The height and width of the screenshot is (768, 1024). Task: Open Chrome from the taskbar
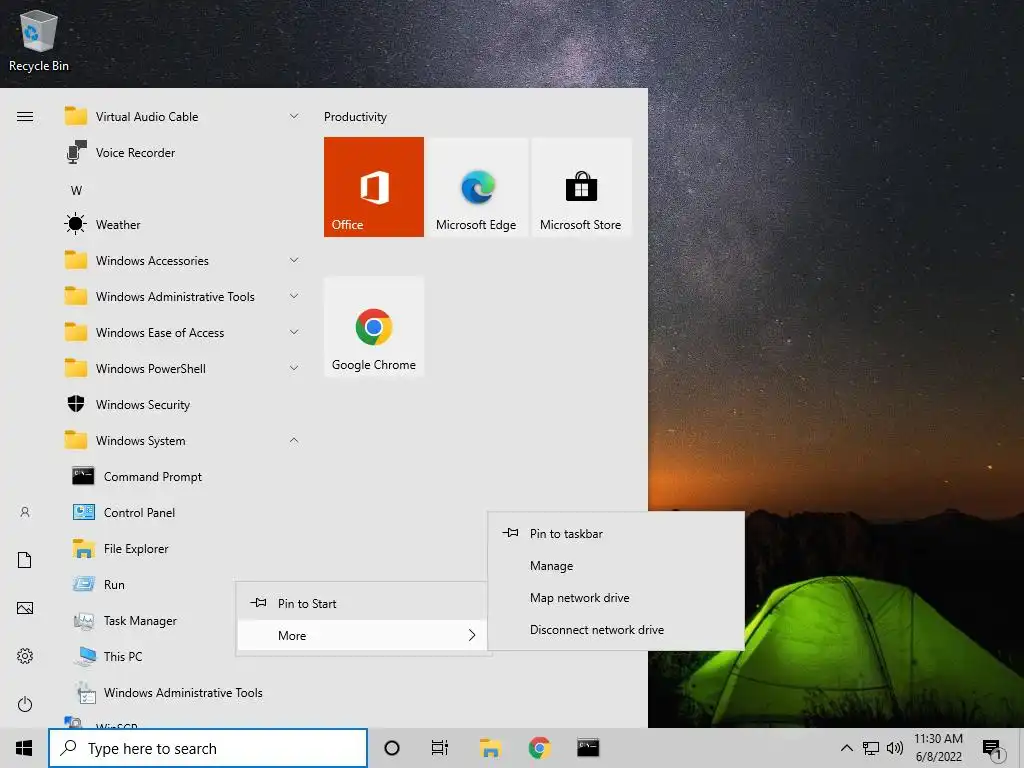pos(539,748)
